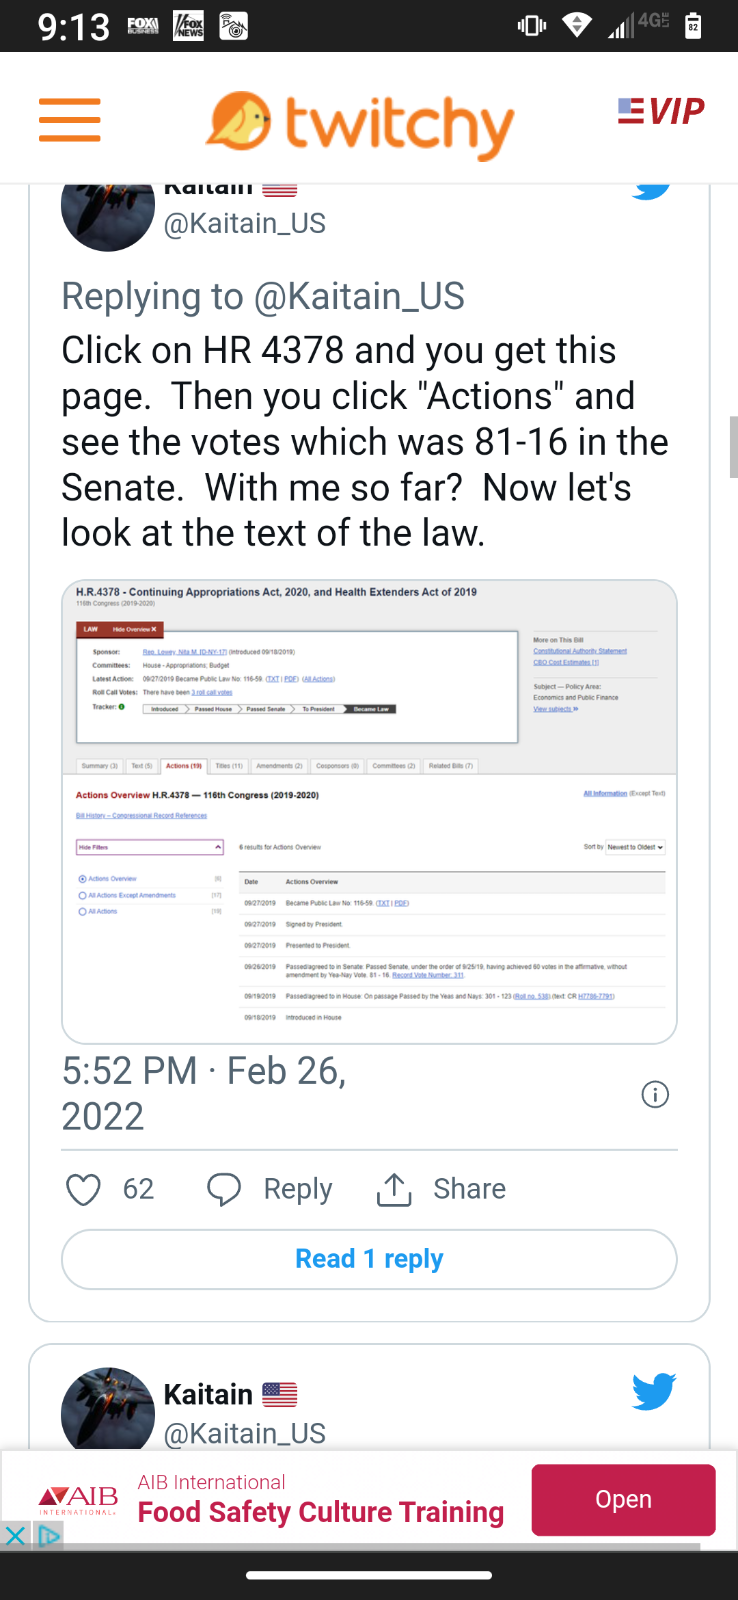Open AIB International ad button
The width and height of the screenshot is (738, 1600).
(623, 1500)
